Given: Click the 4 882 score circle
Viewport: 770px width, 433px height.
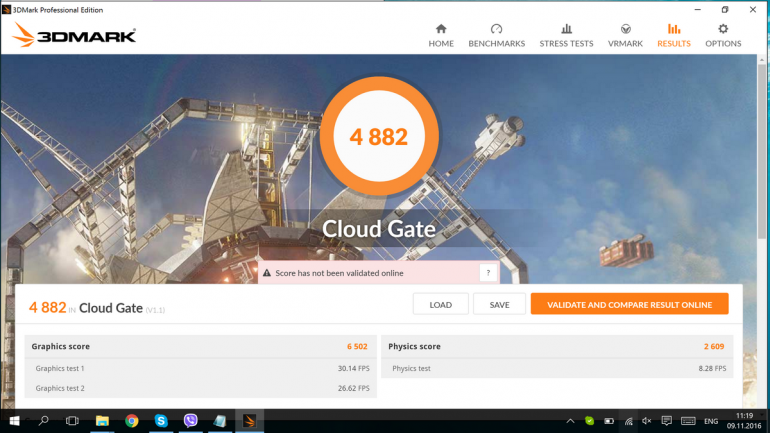Looking at the screenshot, I should click(379, 136).
